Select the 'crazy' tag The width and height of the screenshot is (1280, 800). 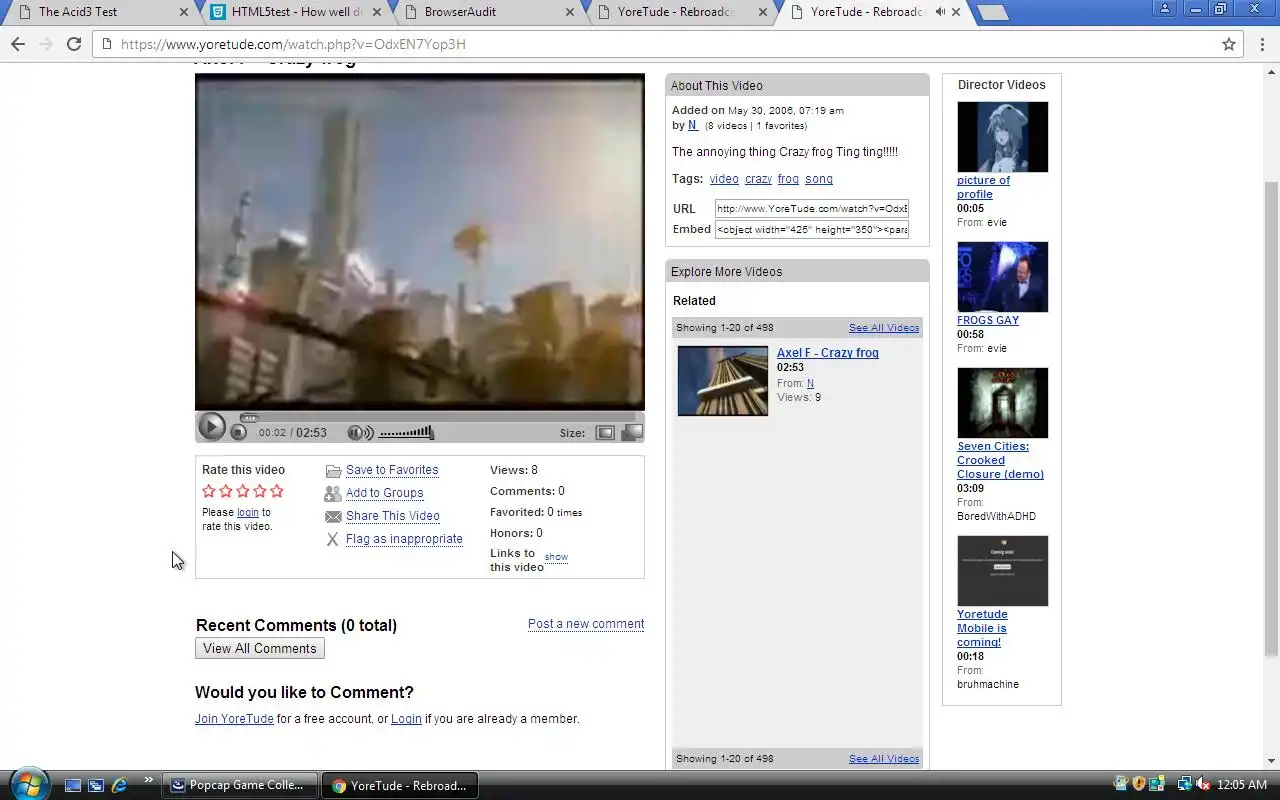pyautogui.click(x=758, y=179)
